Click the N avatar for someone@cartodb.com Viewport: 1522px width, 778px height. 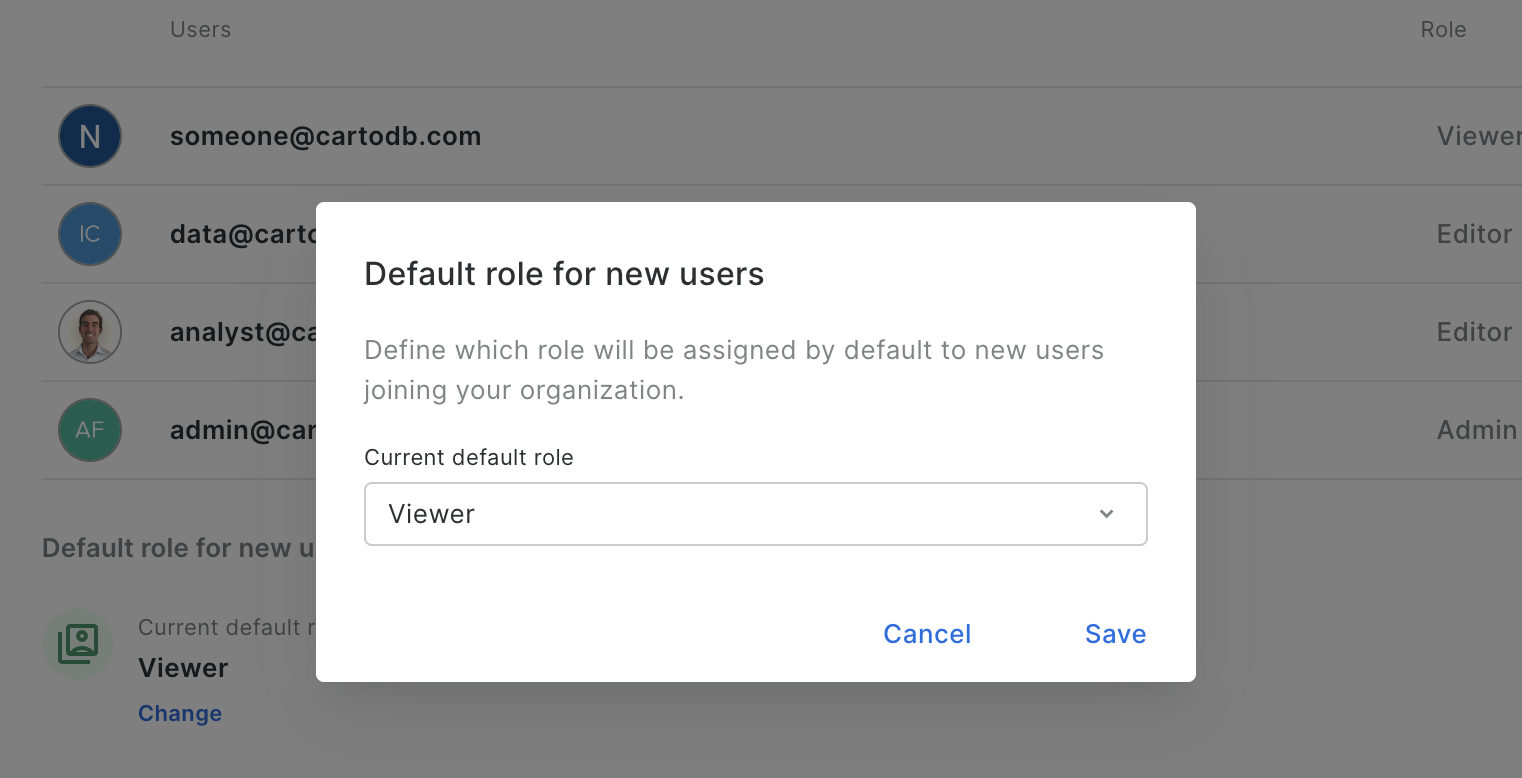click(x=90, y=136)
